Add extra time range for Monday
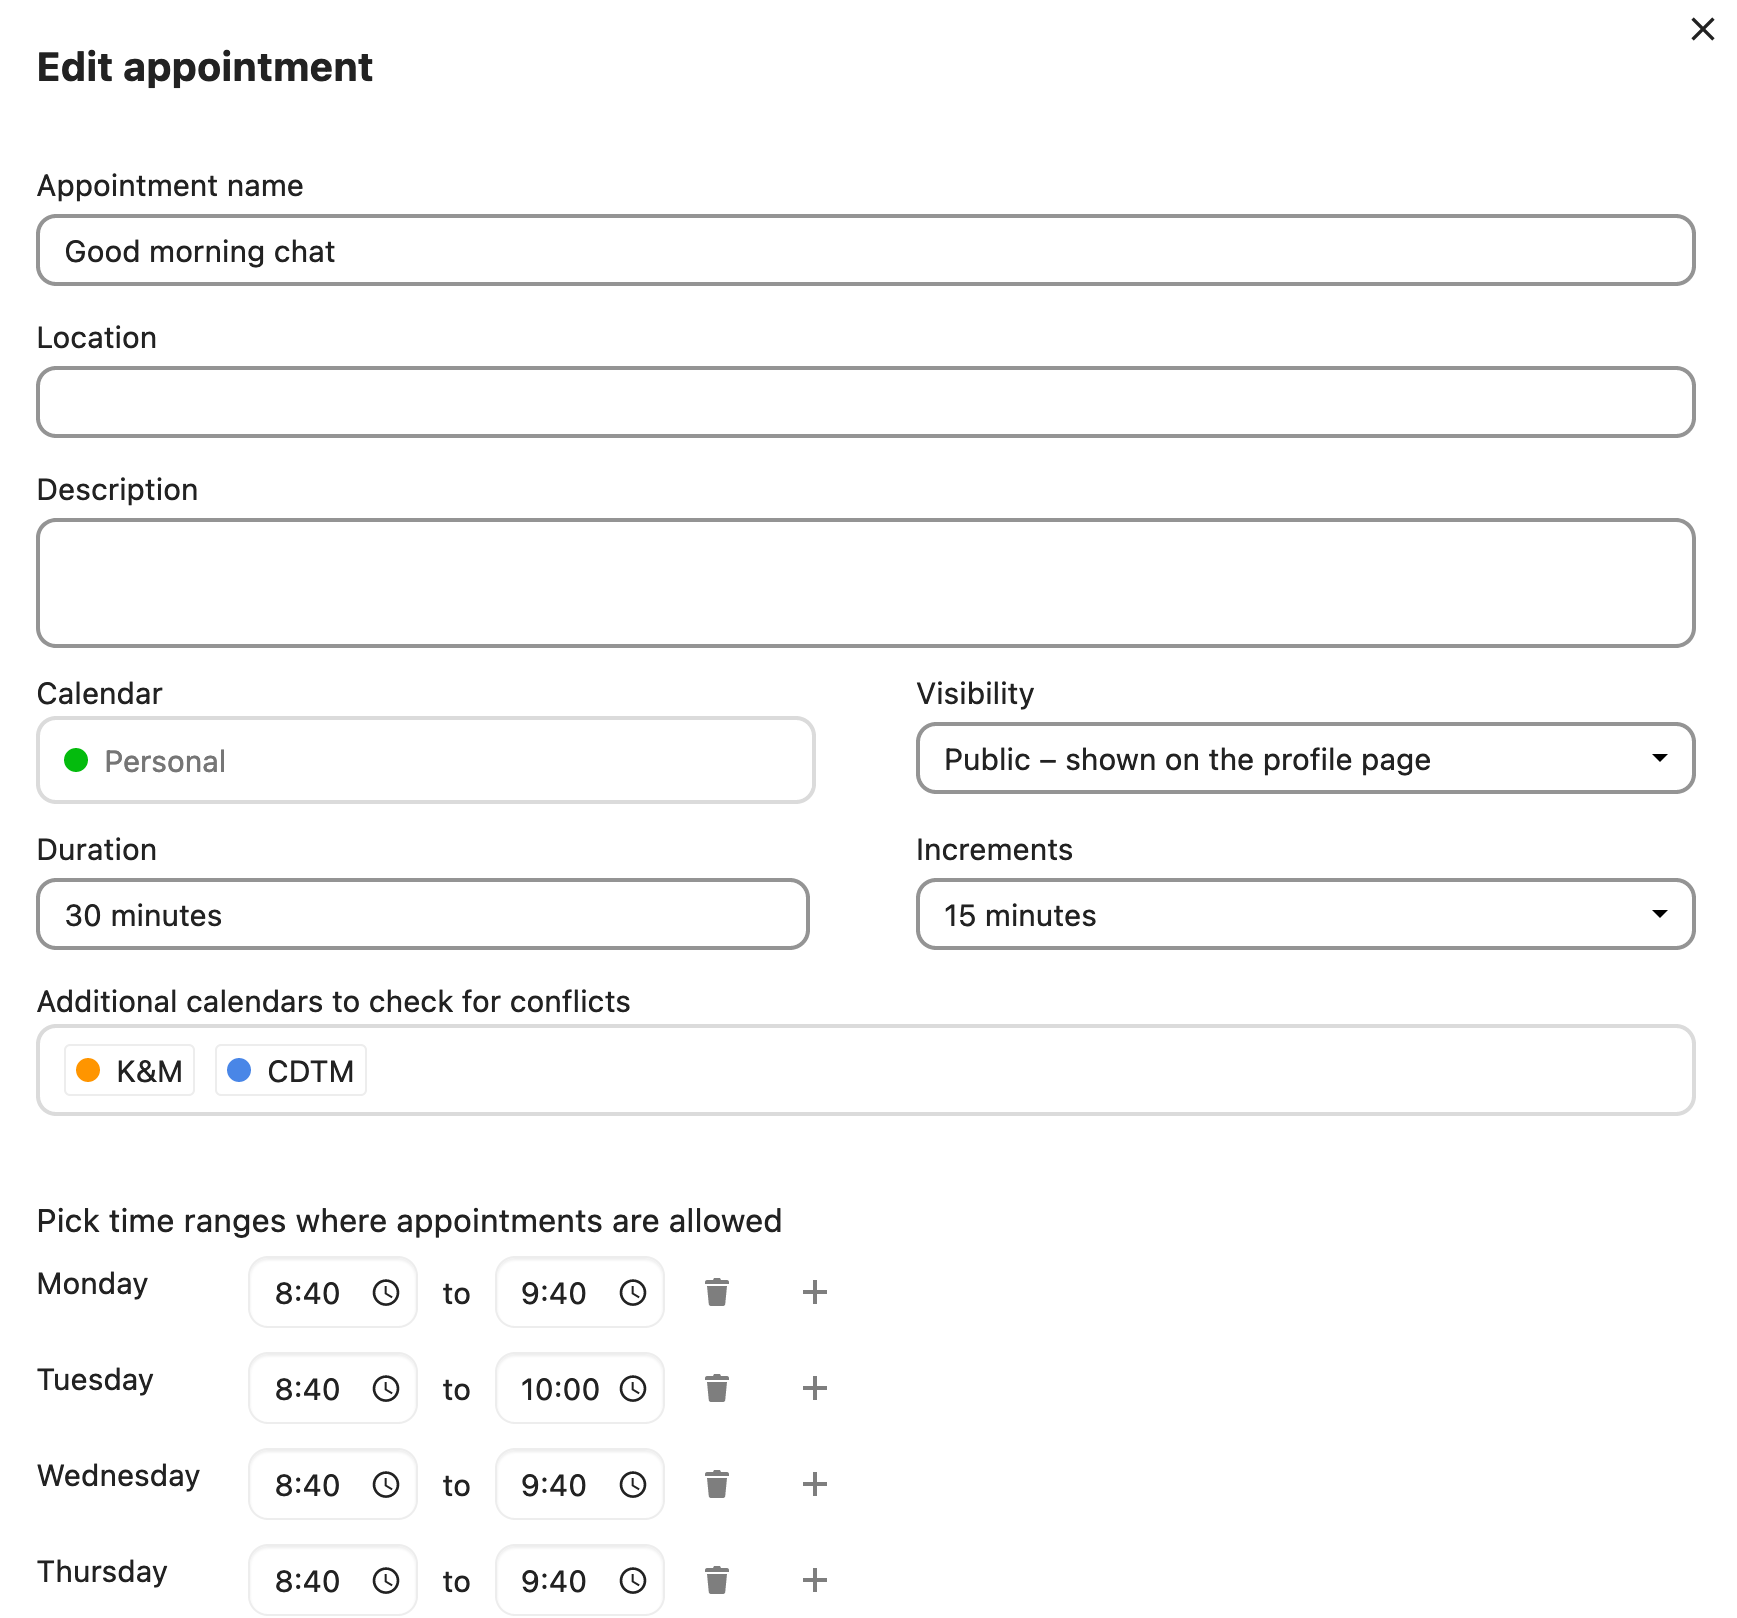This screenshot has width=1737, height=1618. pos(814,1292)
